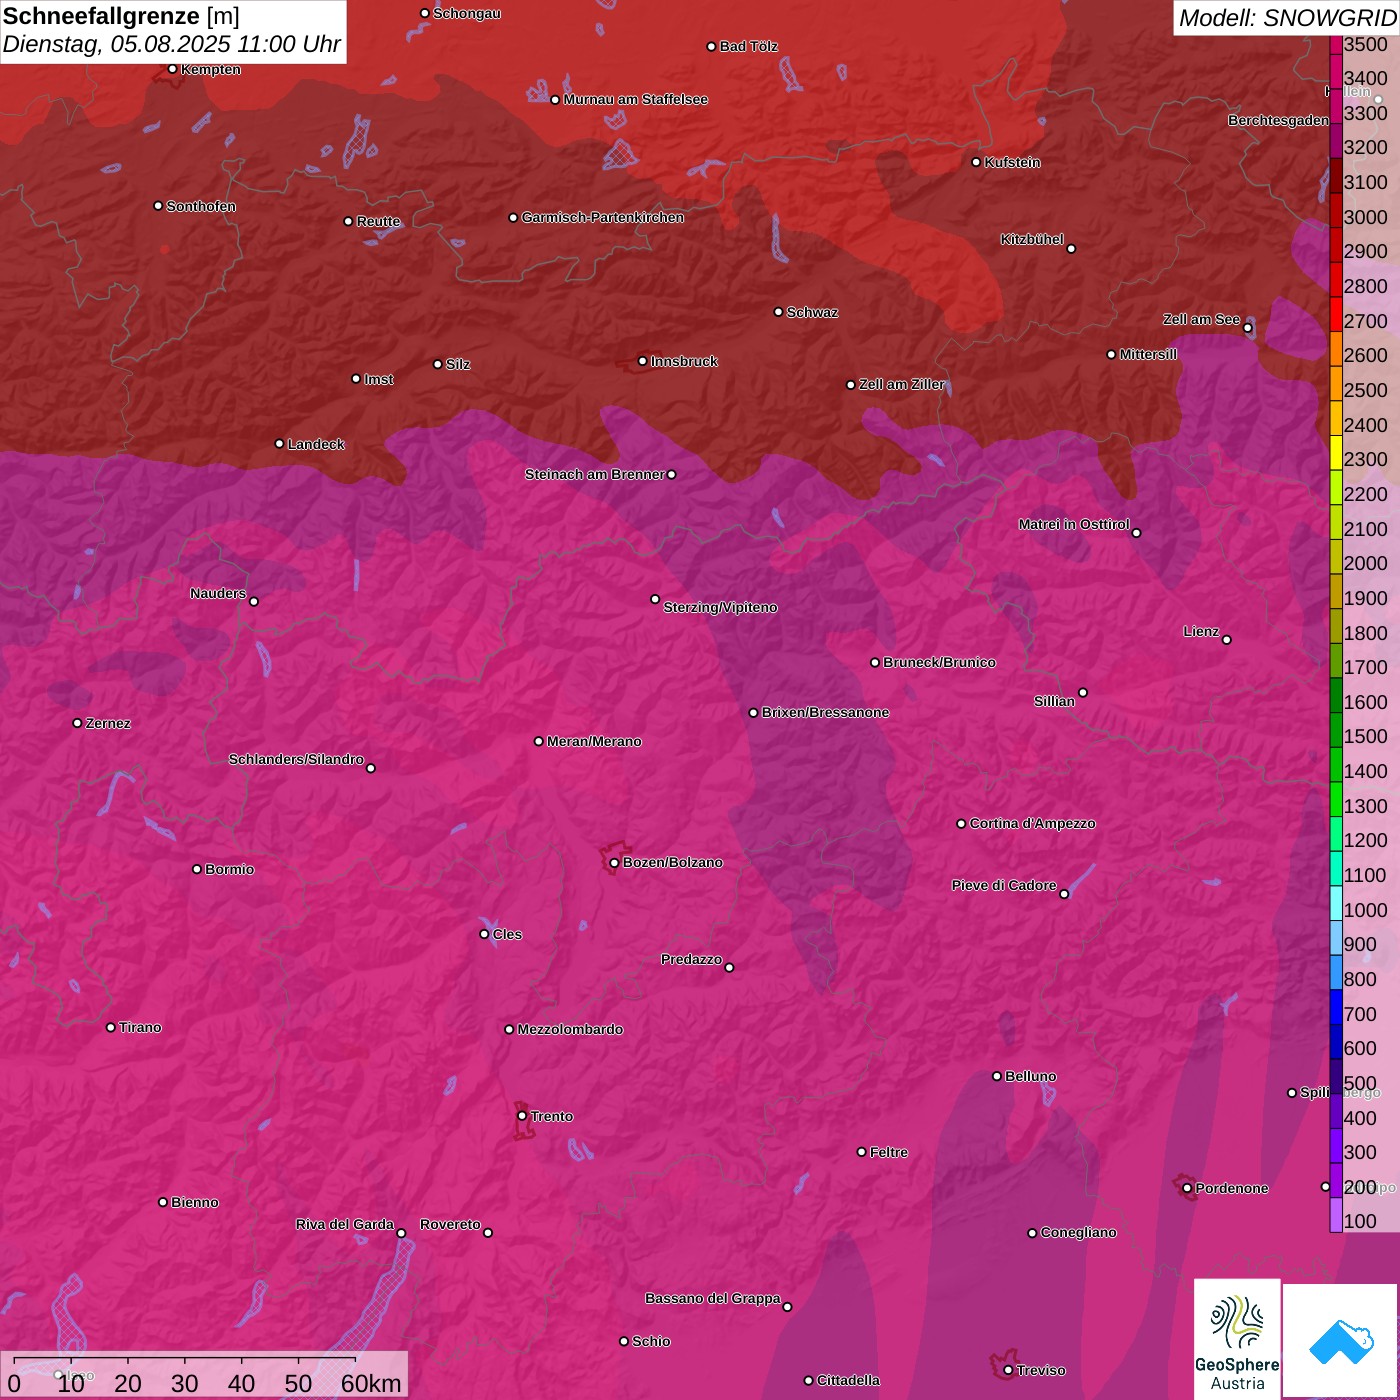Click the Sonthofen city marker dot

pos(158,206)
